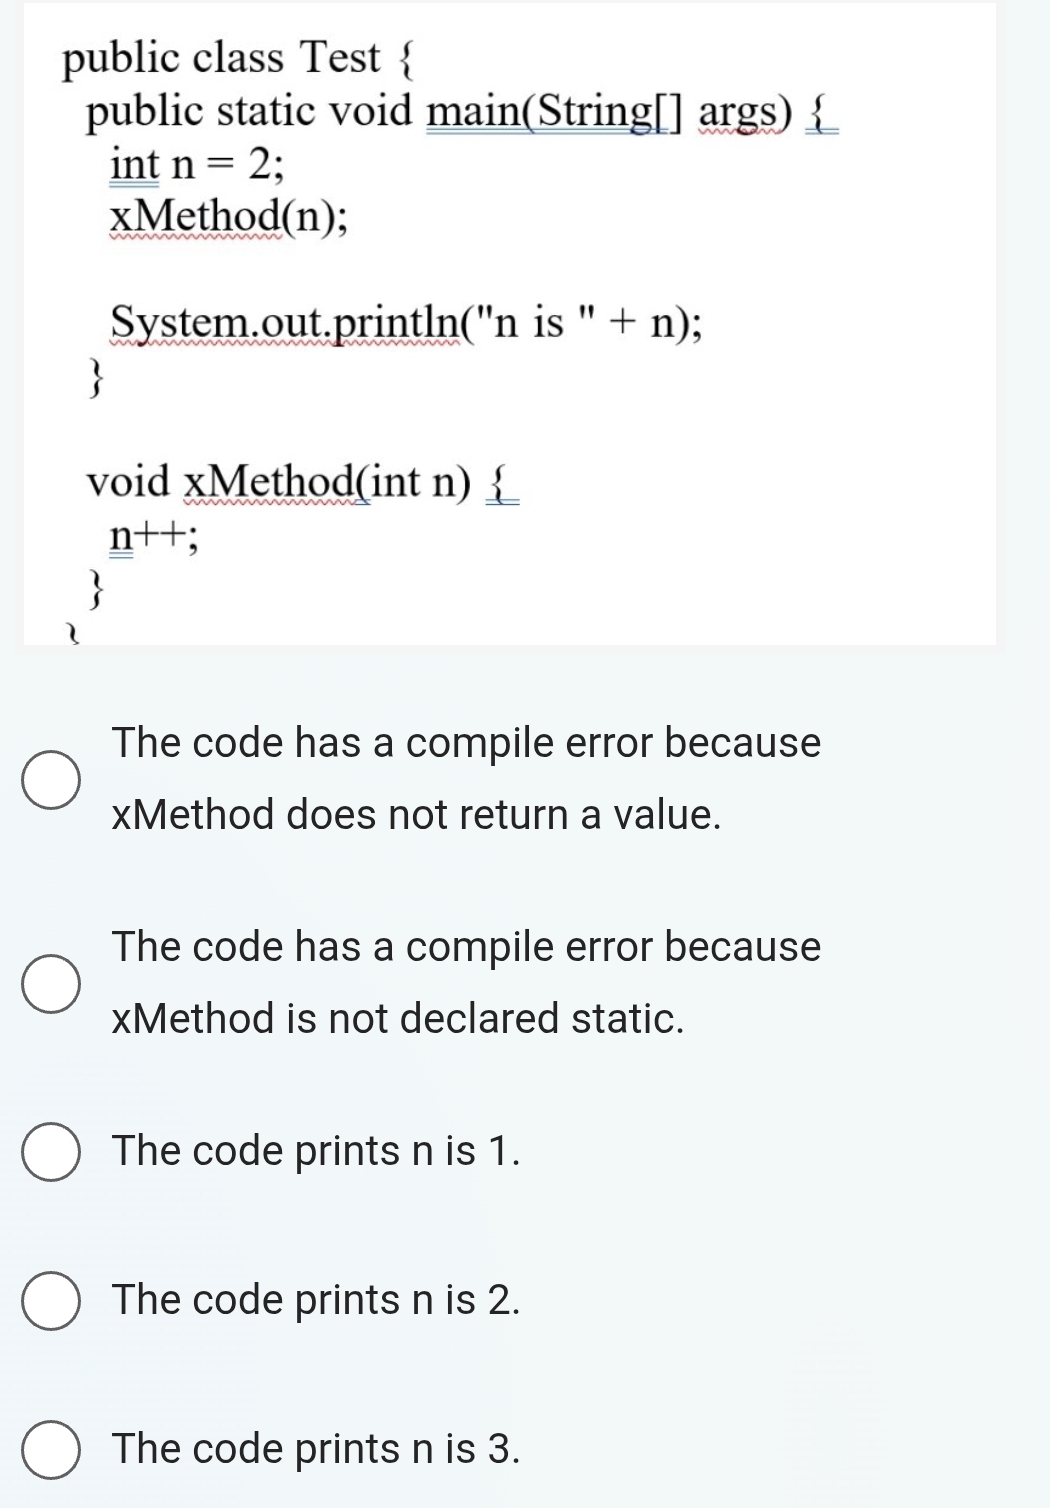Click the 'int n = 2;' code line

197,164
